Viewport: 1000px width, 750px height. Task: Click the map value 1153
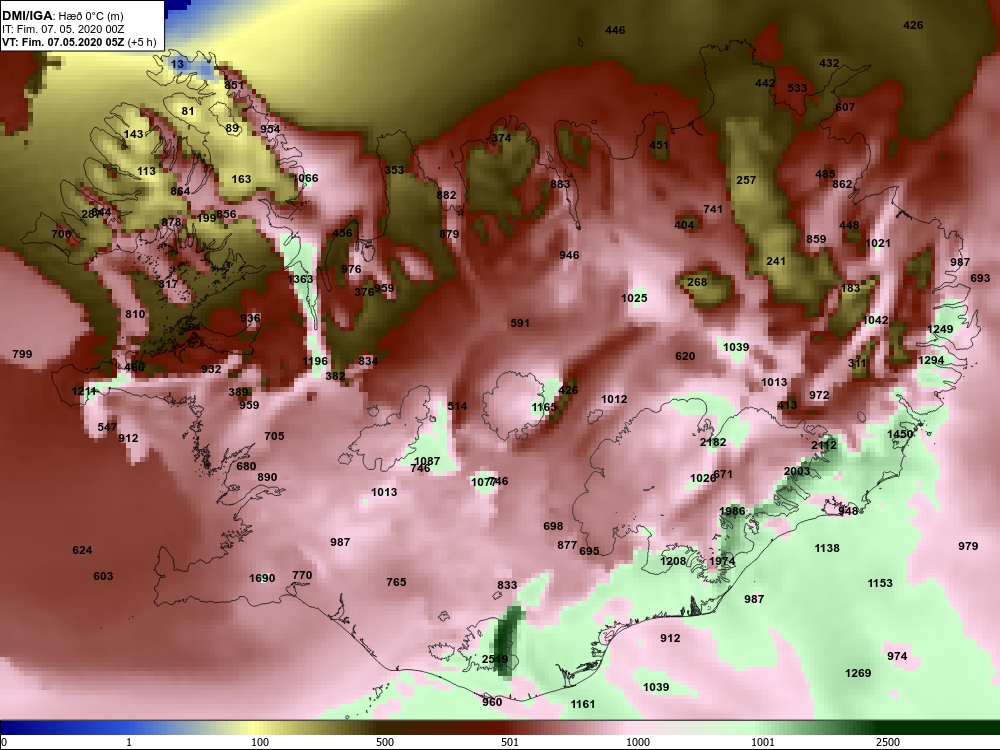tap(879, 583)
